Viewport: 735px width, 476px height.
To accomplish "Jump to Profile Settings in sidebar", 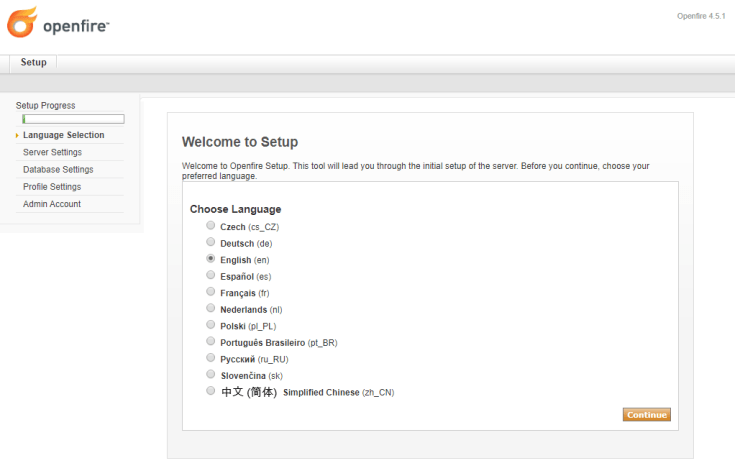I will point(52,186).
